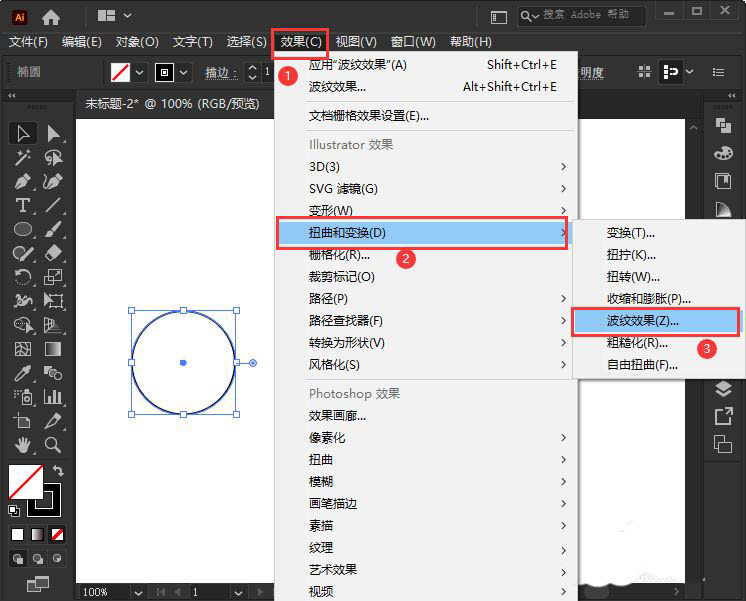
Task: Activate the Zoom magnifier tool
Action: [x=53, y=445]
